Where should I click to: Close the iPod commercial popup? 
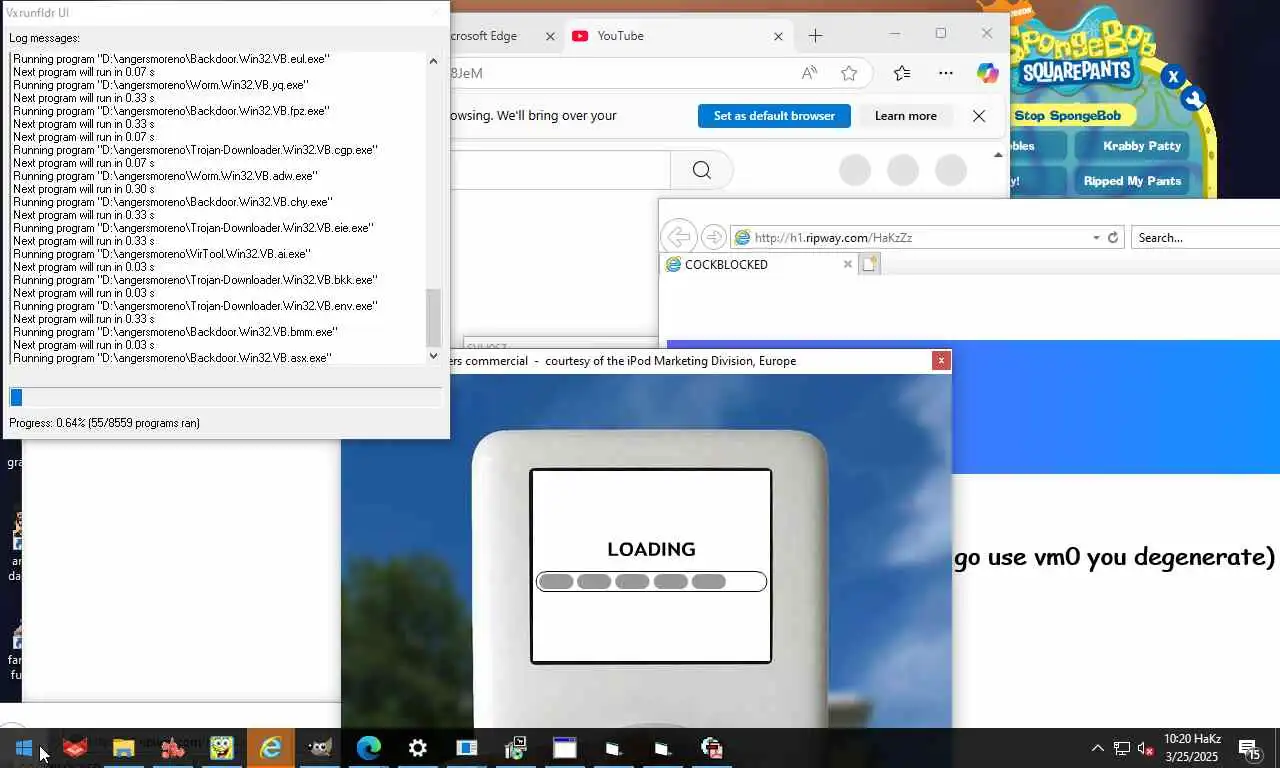[941, 361]
